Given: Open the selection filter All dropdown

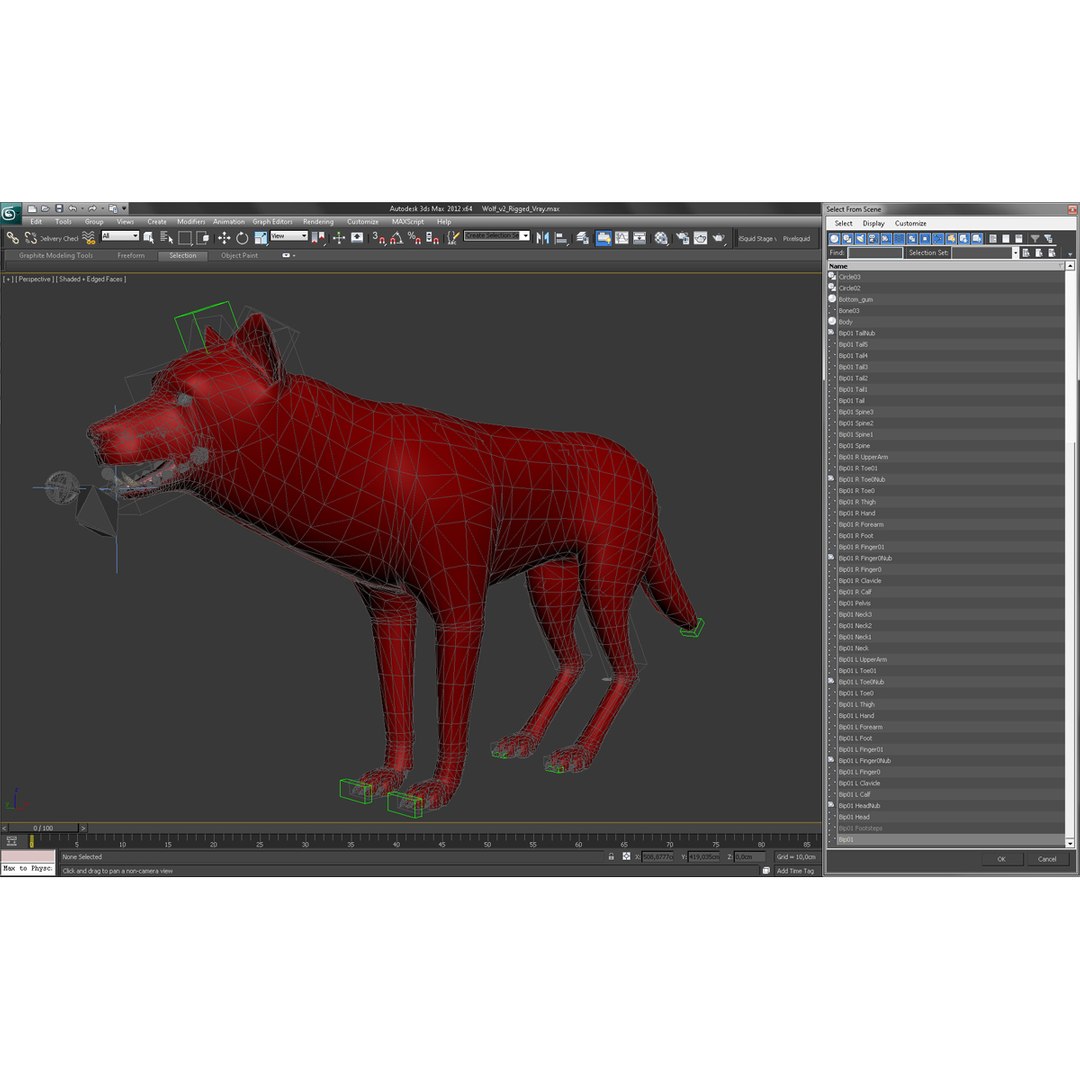Looking at the screenshot, I should (120, 236).
